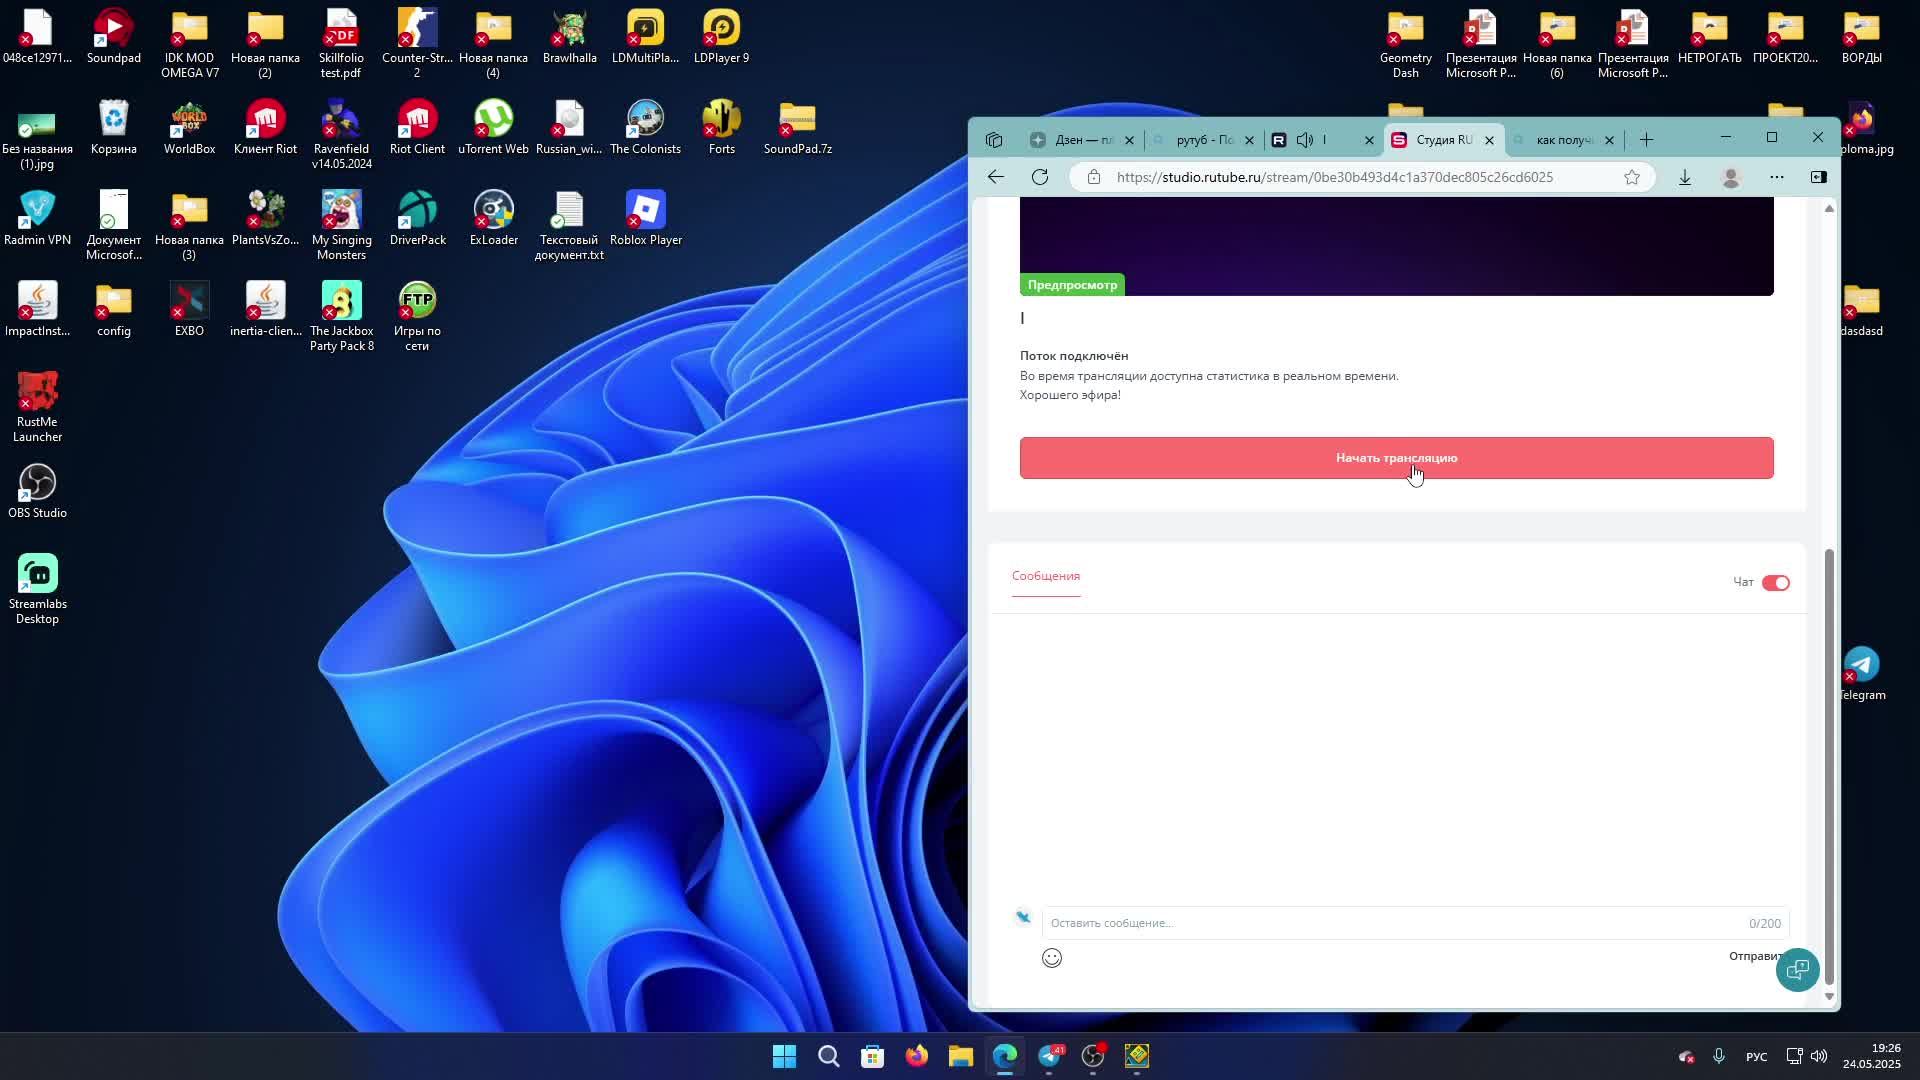Toggle the 'Чат' chat switch
The height and width of the screenshot is (1080, 1920).
pos(1776,583)
